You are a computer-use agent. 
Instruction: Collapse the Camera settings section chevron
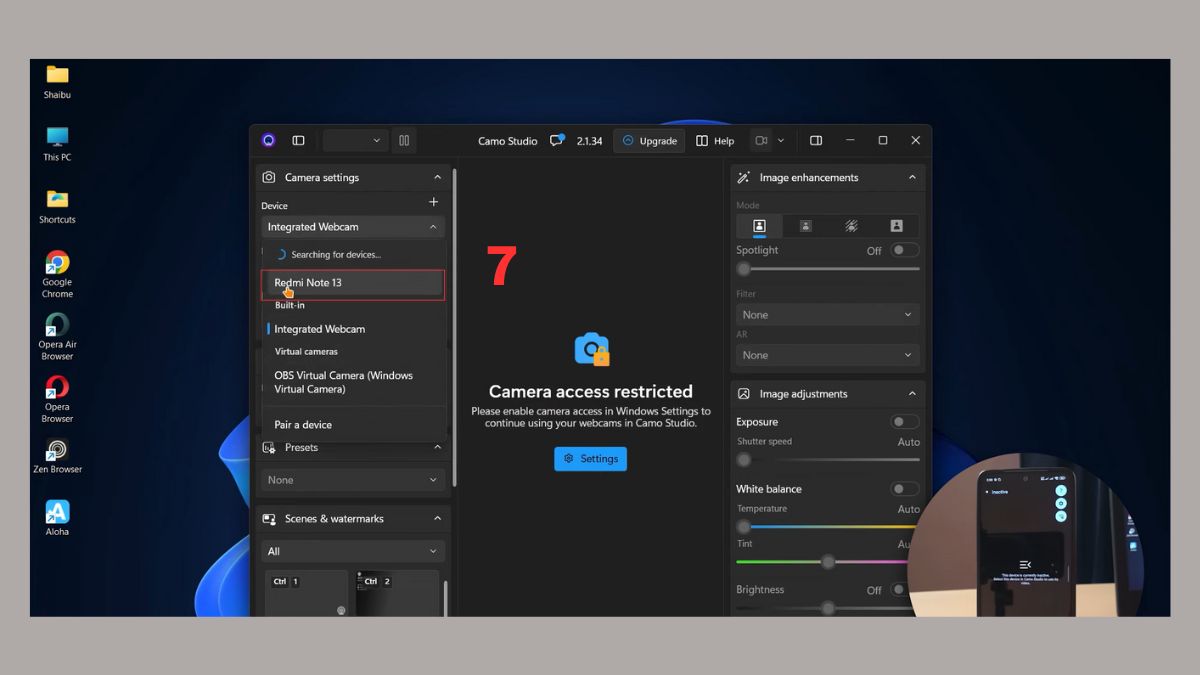437,177
